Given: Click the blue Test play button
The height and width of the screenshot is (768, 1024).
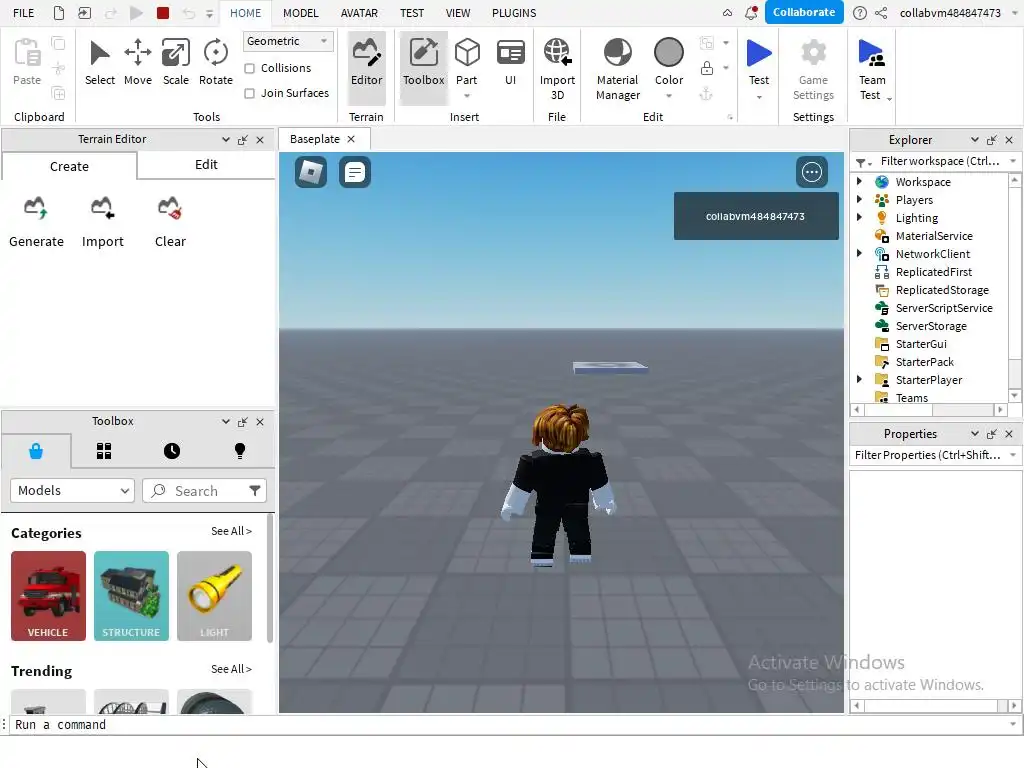Looking at the screenshot, I should [758, 54].
